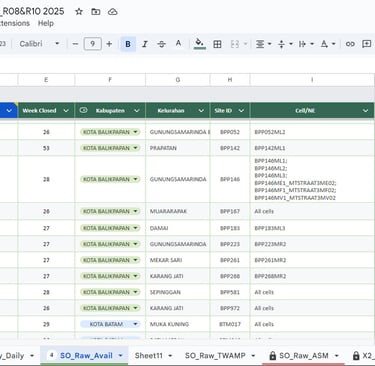The height and width of the screenshot is (366, 375).
Task: Open the Help menu
Action: [46, 23]
